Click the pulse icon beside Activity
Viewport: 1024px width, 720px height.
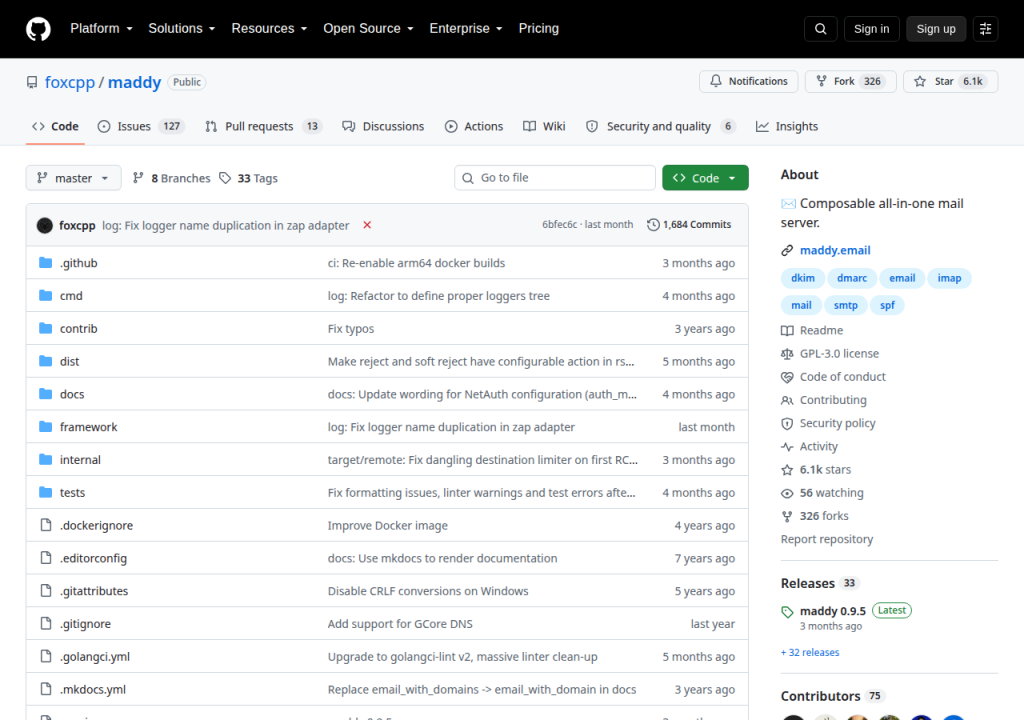[787, 447]
